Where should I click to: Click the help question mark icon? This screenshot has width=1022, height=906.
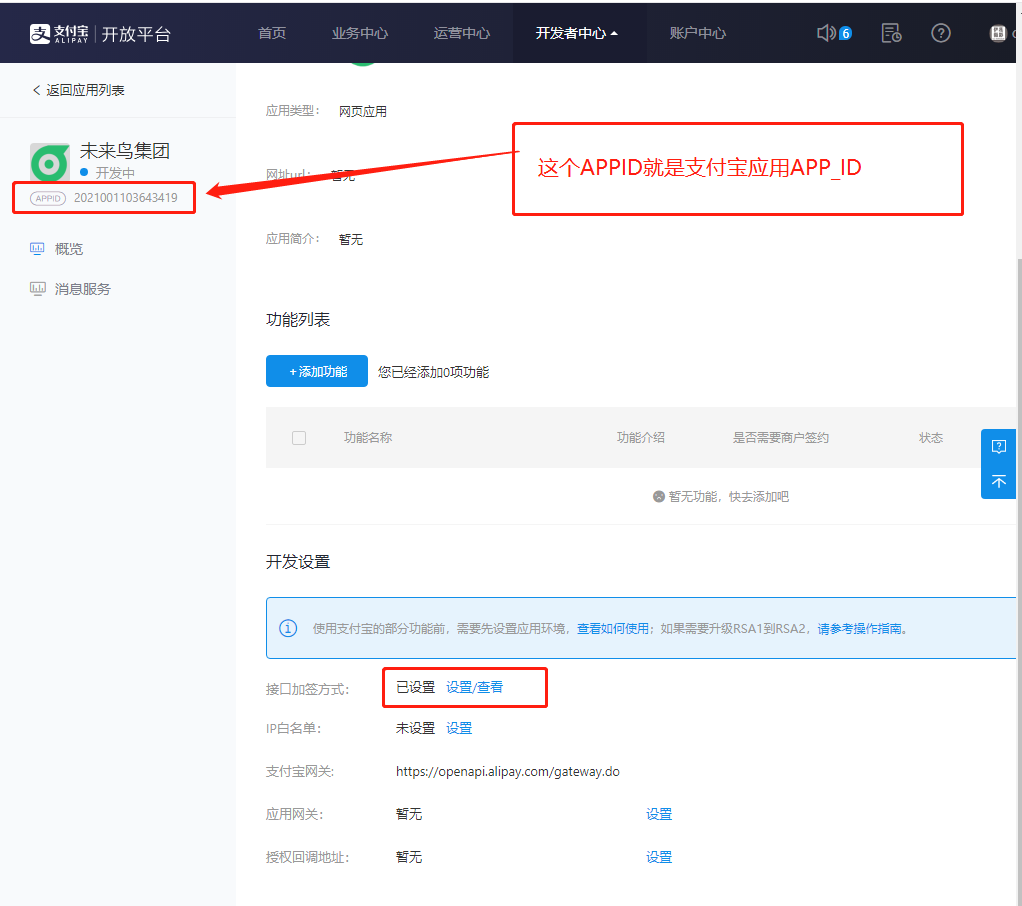click(940, 33)
